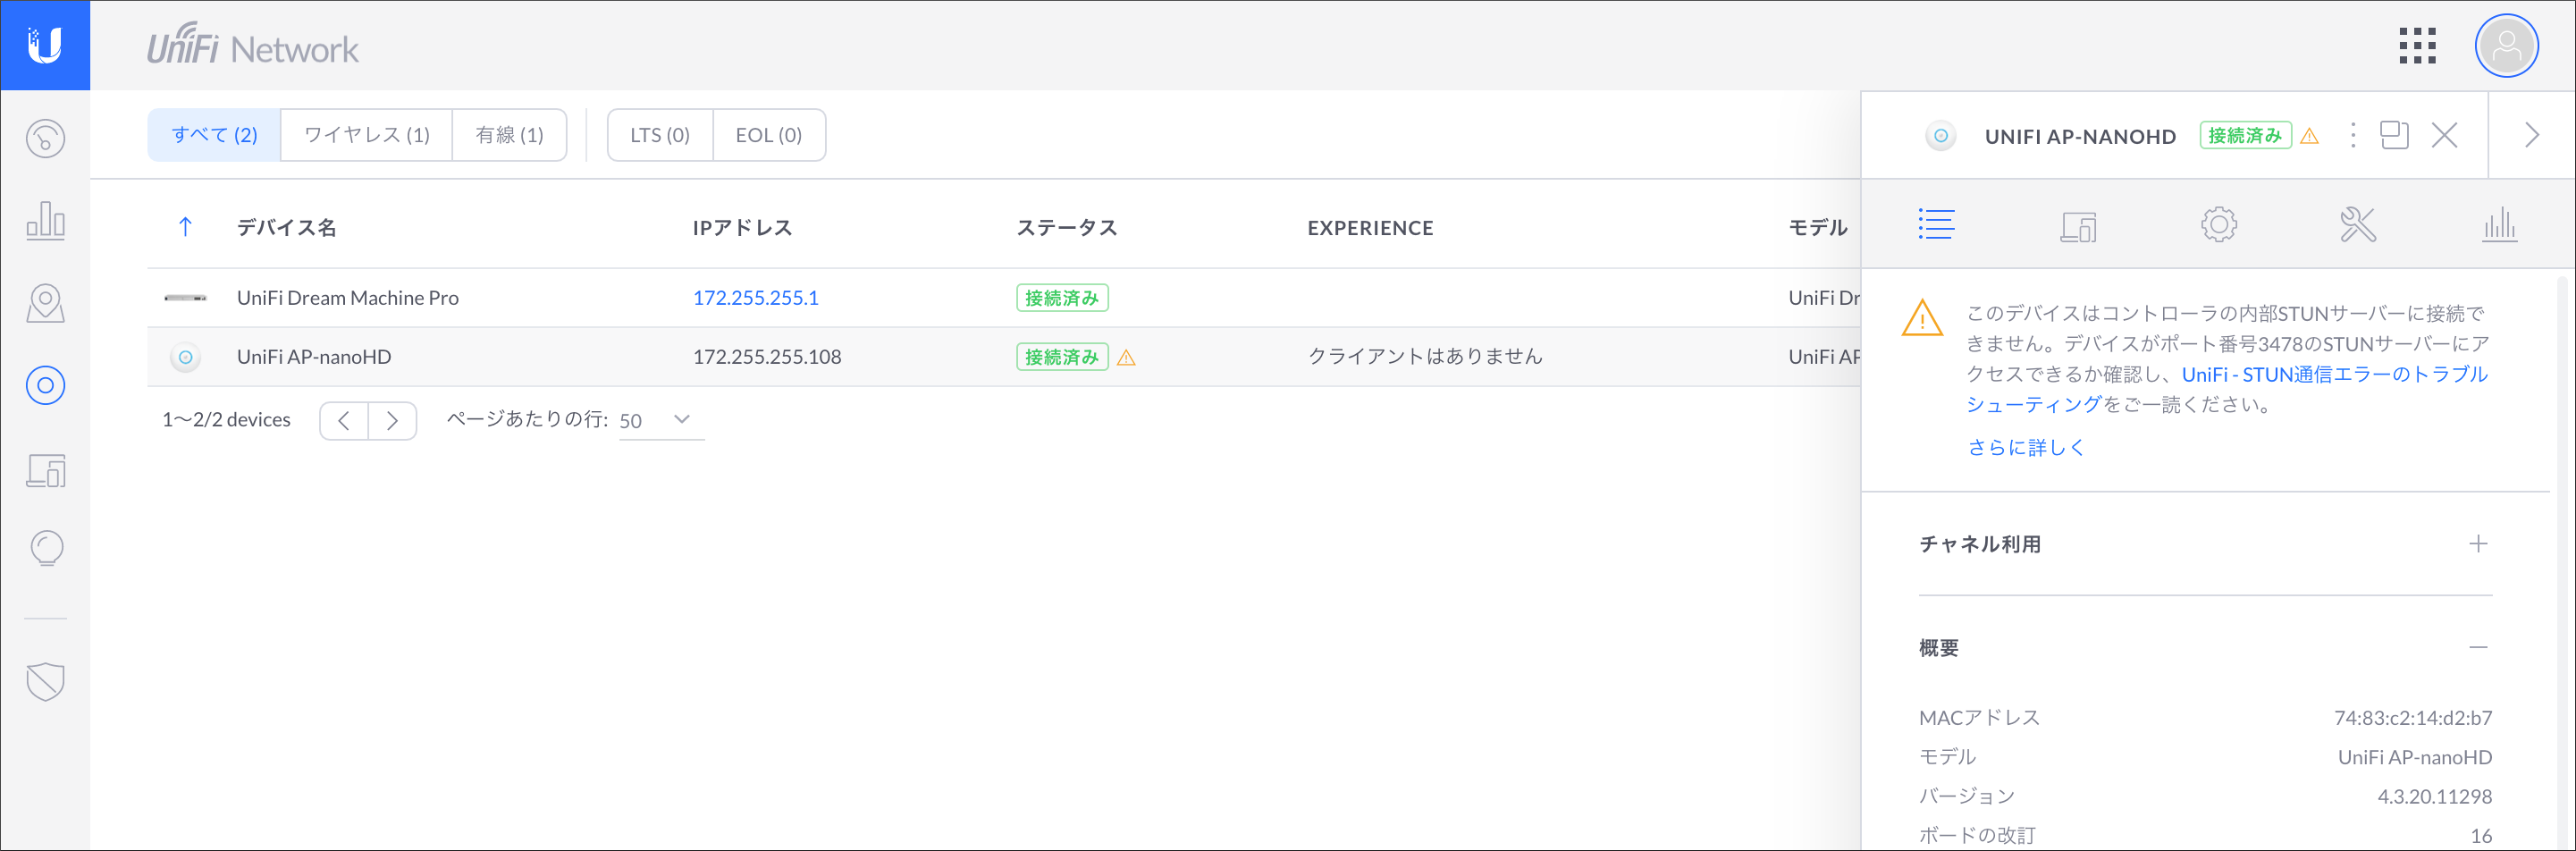This screenshot has height=851, width=2576.
Task: Open rows per page dropdown showing 50
Action: click(x=661, y=420)
